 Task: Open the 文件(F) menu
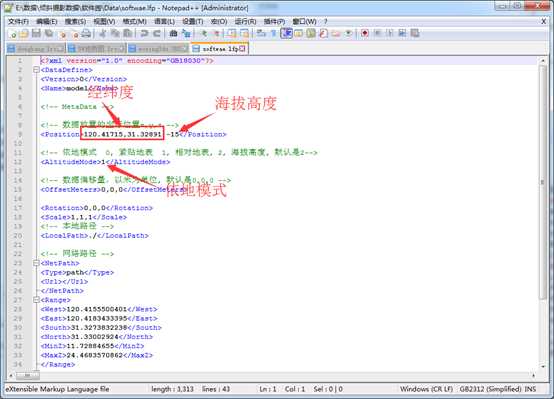pos(18,22)
